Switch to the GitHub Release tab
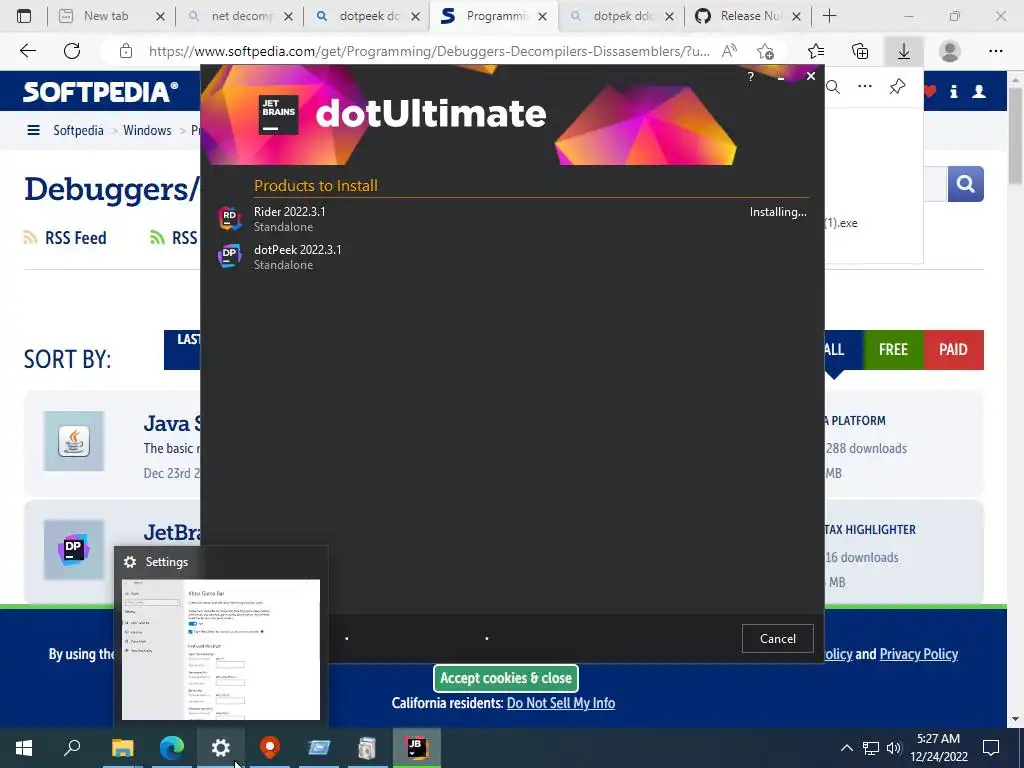 [748, 16]
